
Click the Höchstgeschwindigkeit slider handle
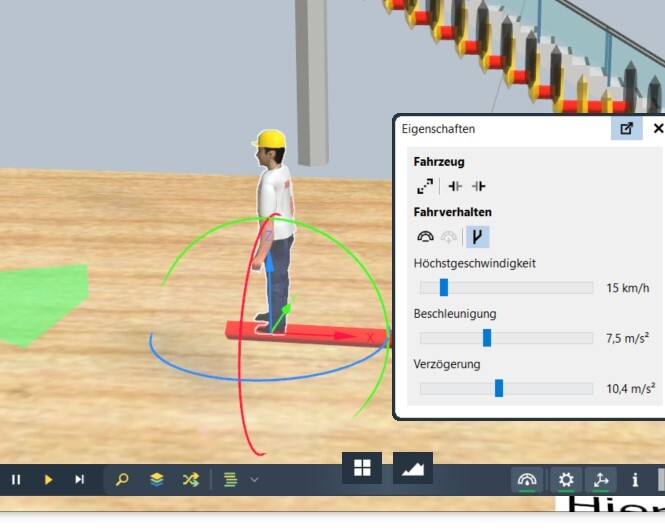click(443, 288)
